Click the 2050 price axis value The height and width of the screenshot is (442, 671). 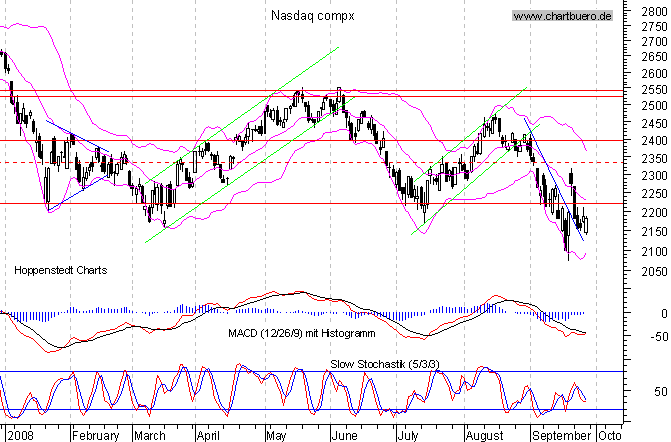(655, 272)
